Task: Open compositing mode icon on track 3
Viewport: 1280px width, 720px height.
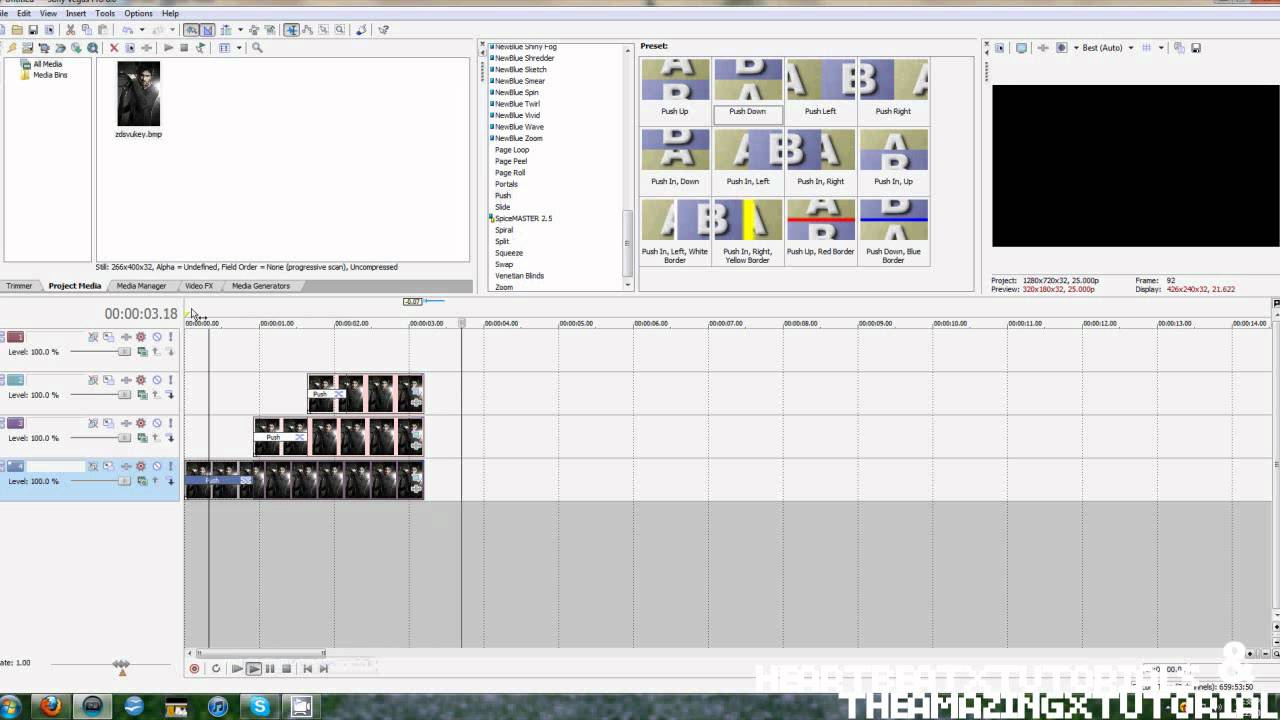Action: pyautogui.click(x=142, y=438)
